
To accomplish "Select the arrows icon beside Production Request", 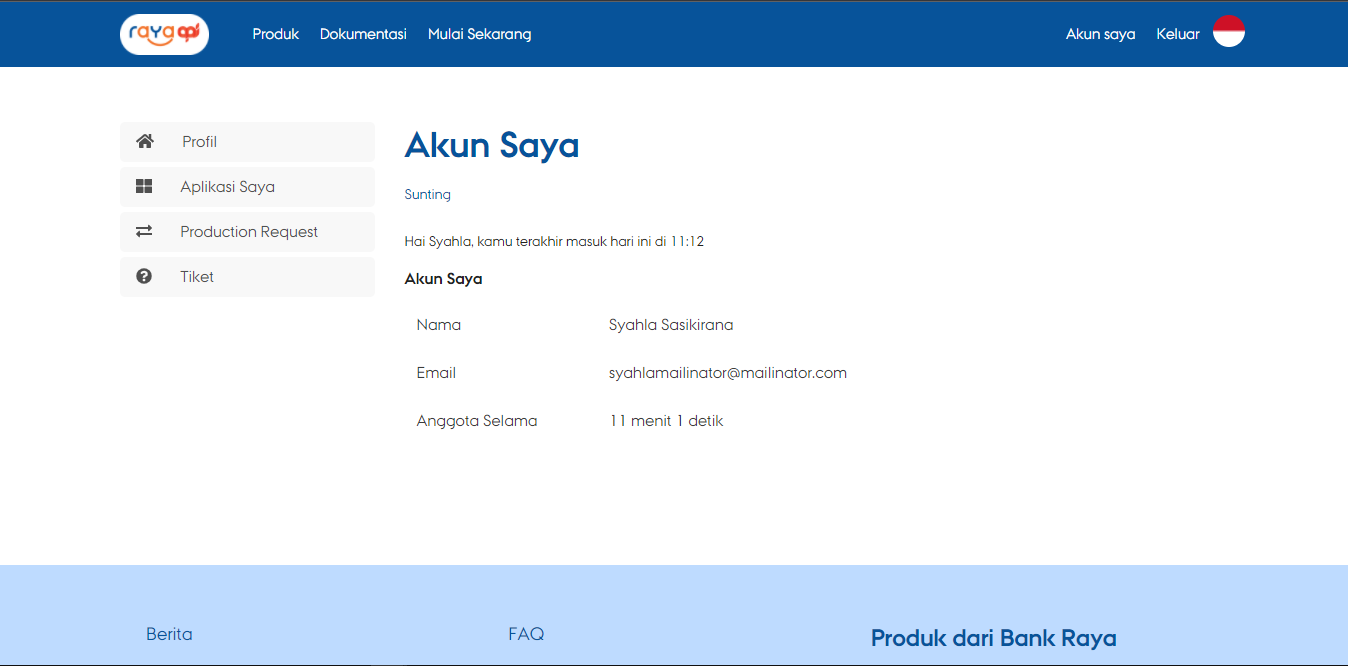I will tap(144, 231).
